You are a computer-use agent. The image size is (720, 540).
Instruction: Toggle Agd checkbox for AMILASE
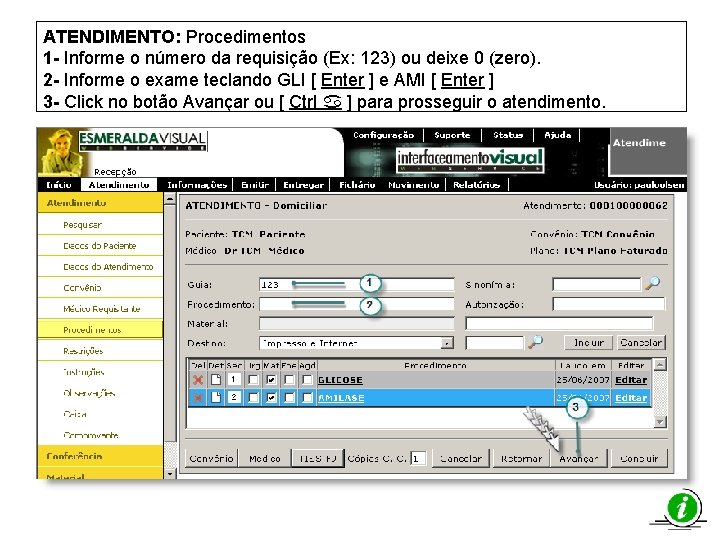307,398
